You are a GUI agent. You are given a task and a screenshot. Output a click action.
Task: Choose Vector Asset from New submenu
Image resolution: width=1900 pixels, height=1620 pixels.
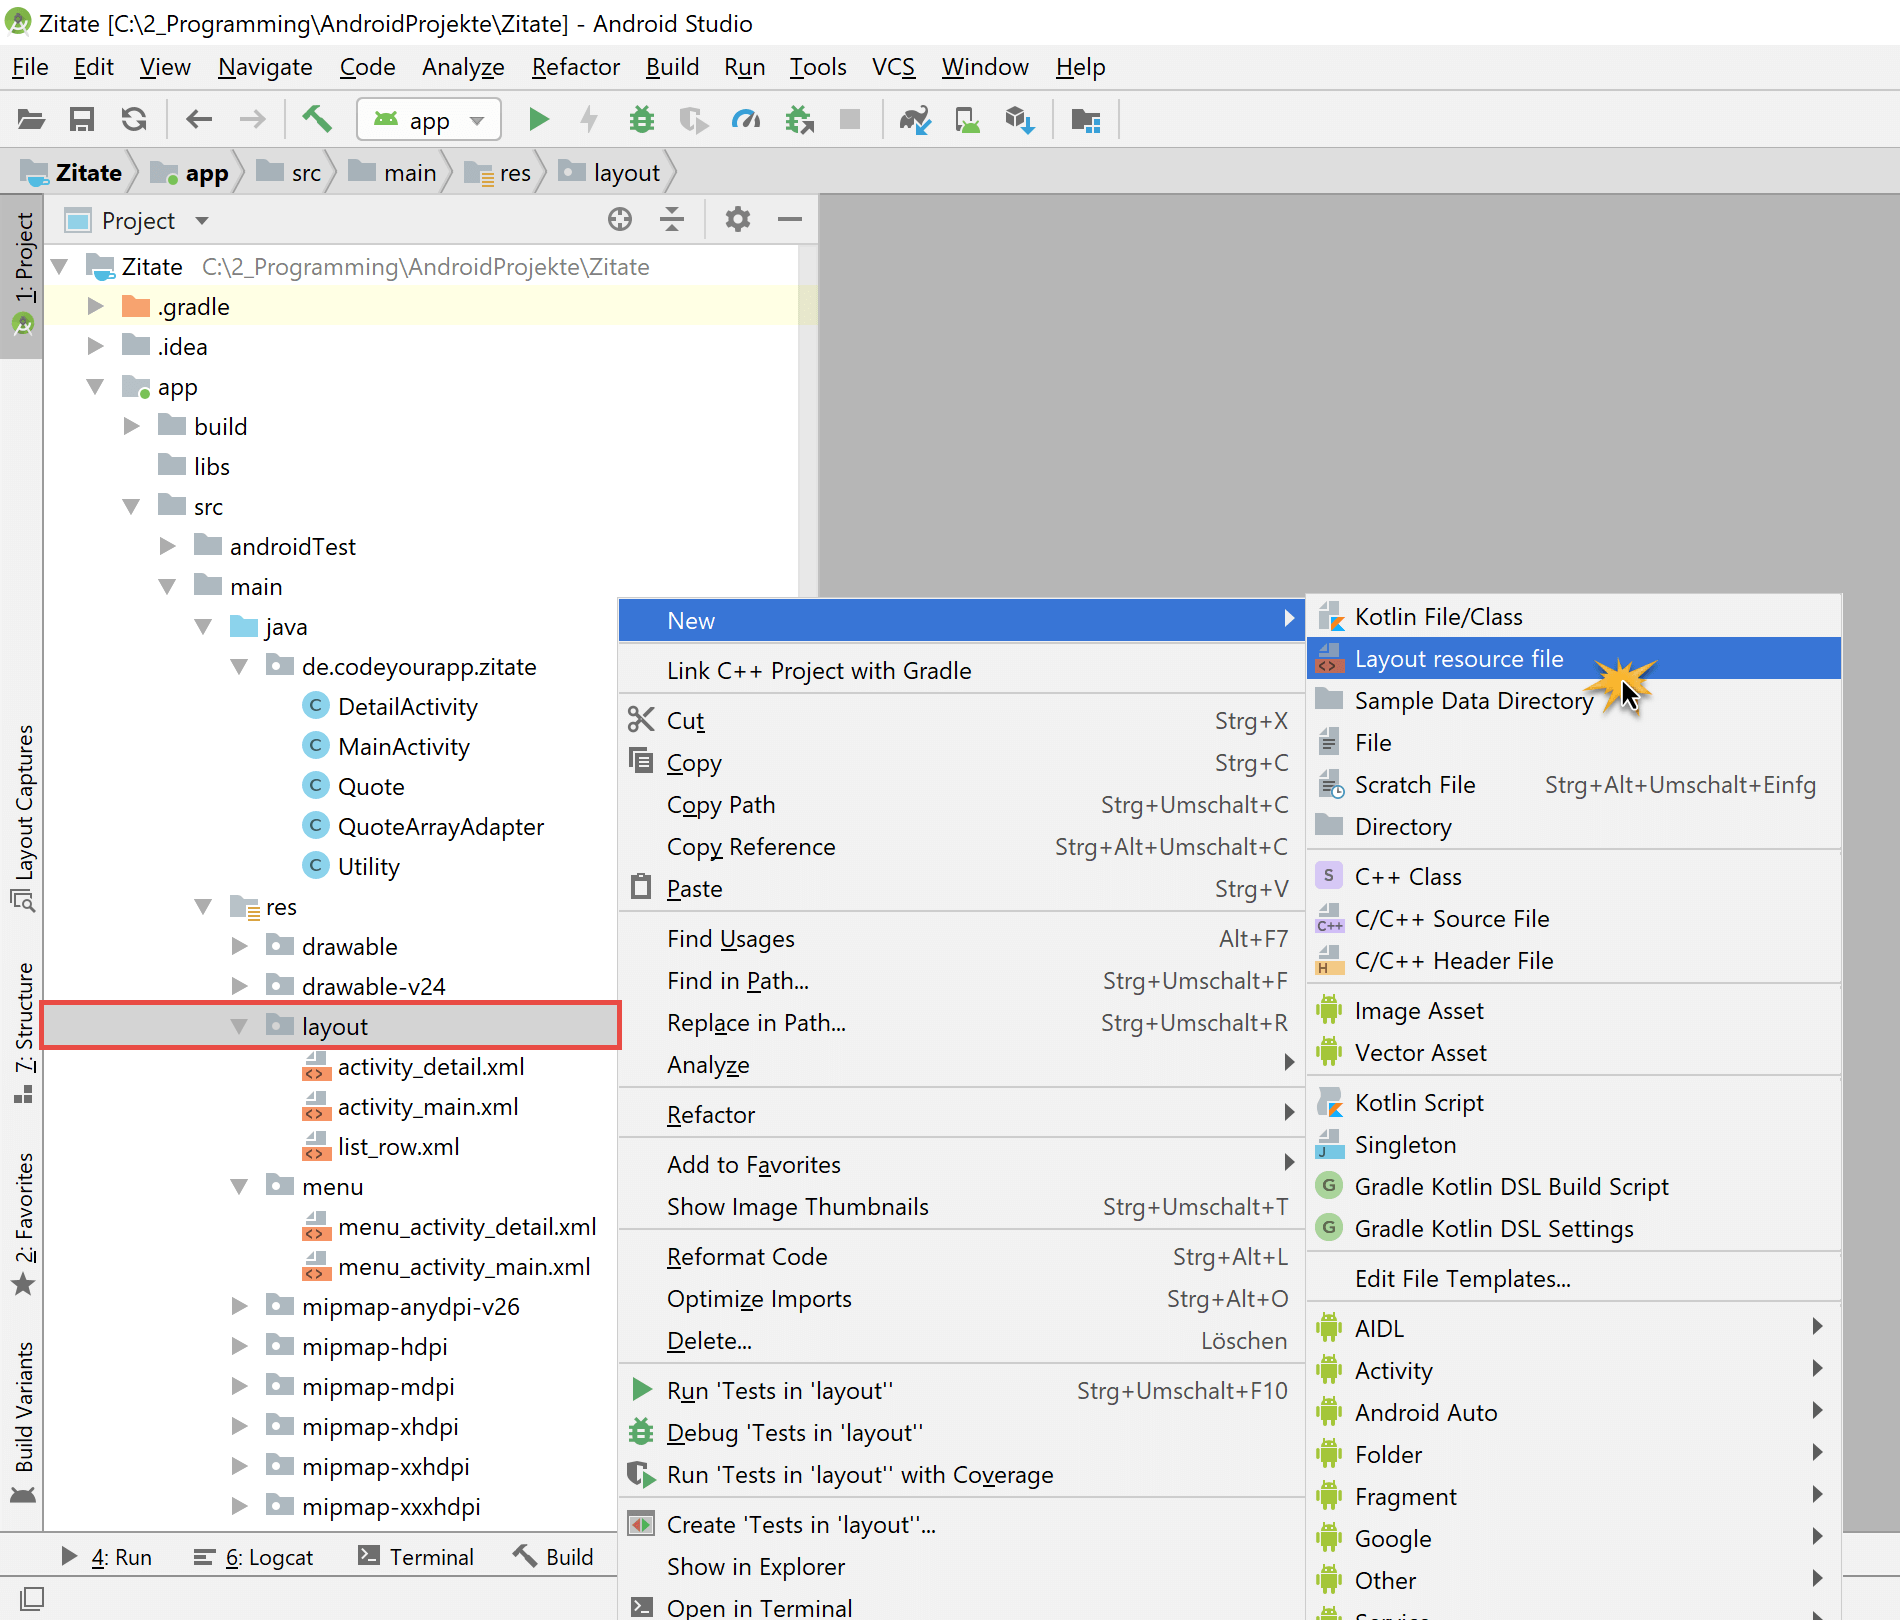1573,1053
